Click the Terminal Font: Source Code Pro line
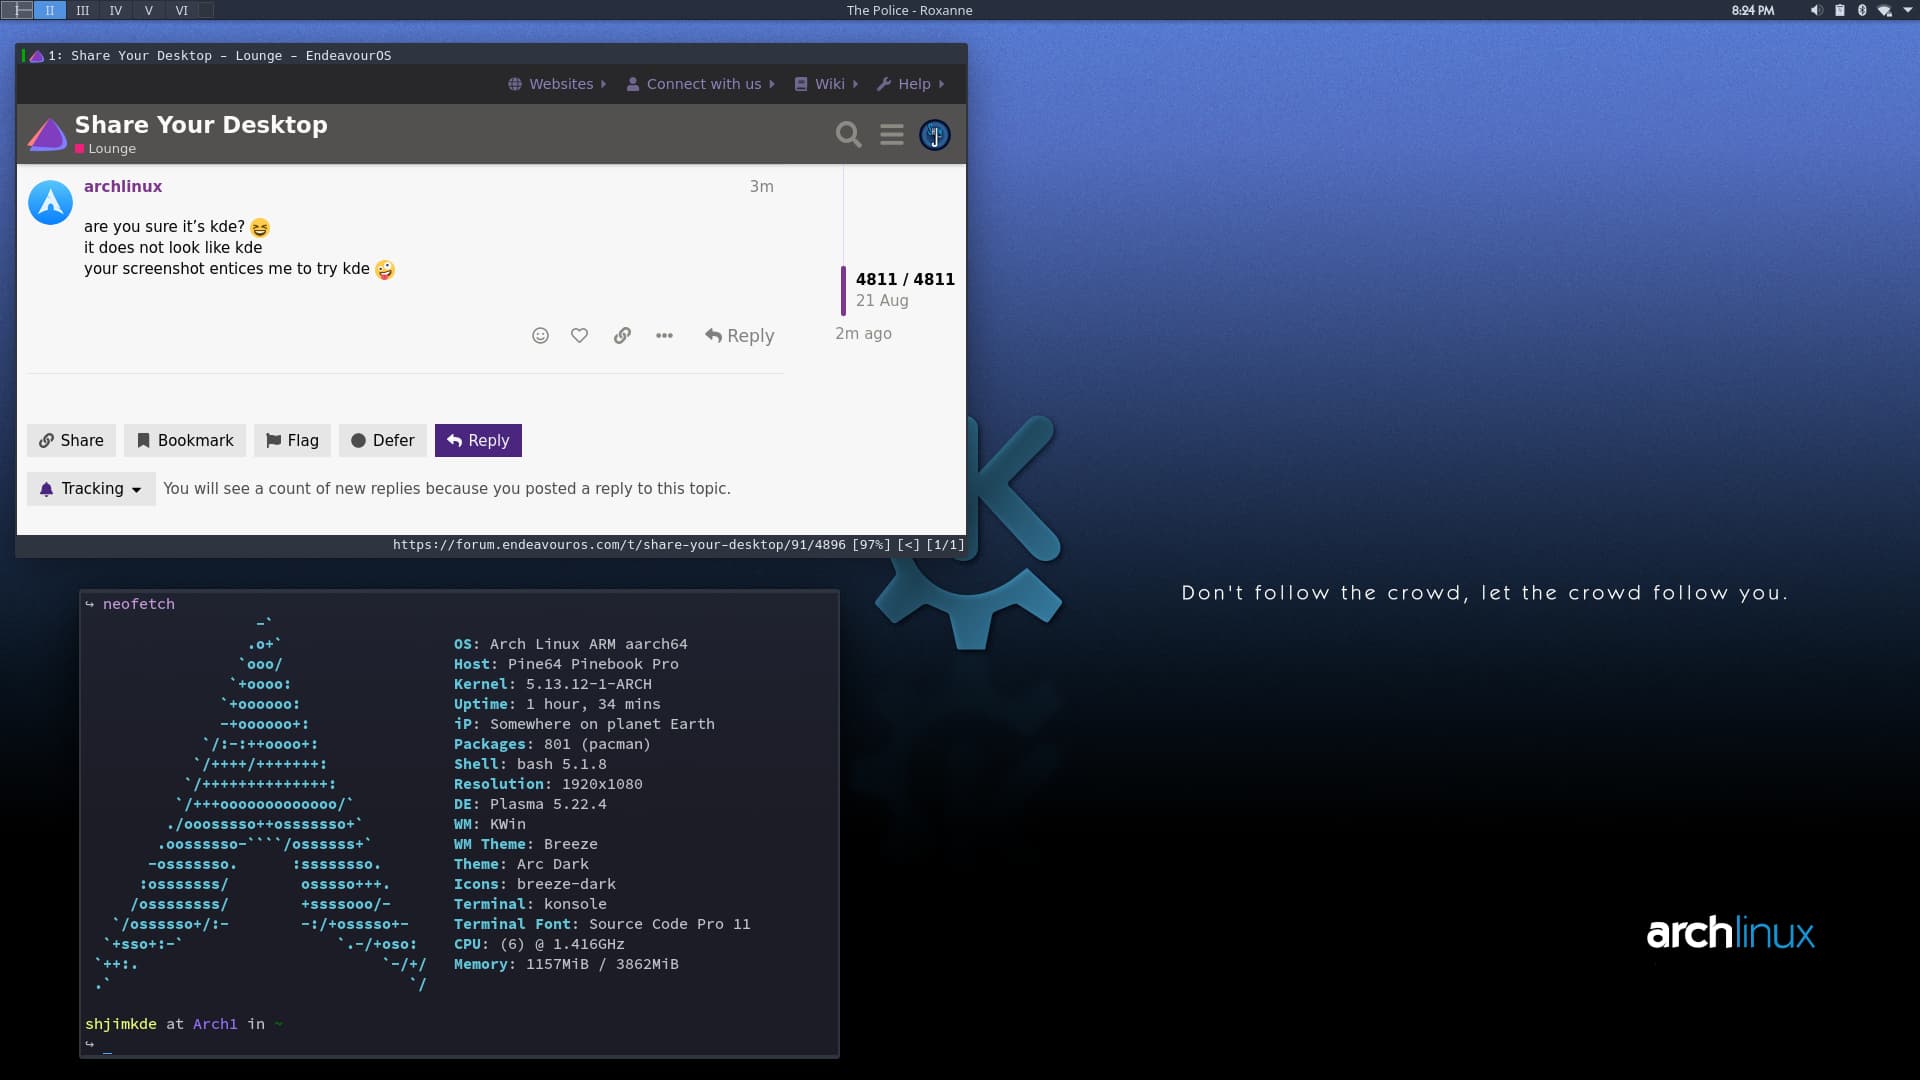This screenshot has height=1080, width=1920. coord(602,924)
